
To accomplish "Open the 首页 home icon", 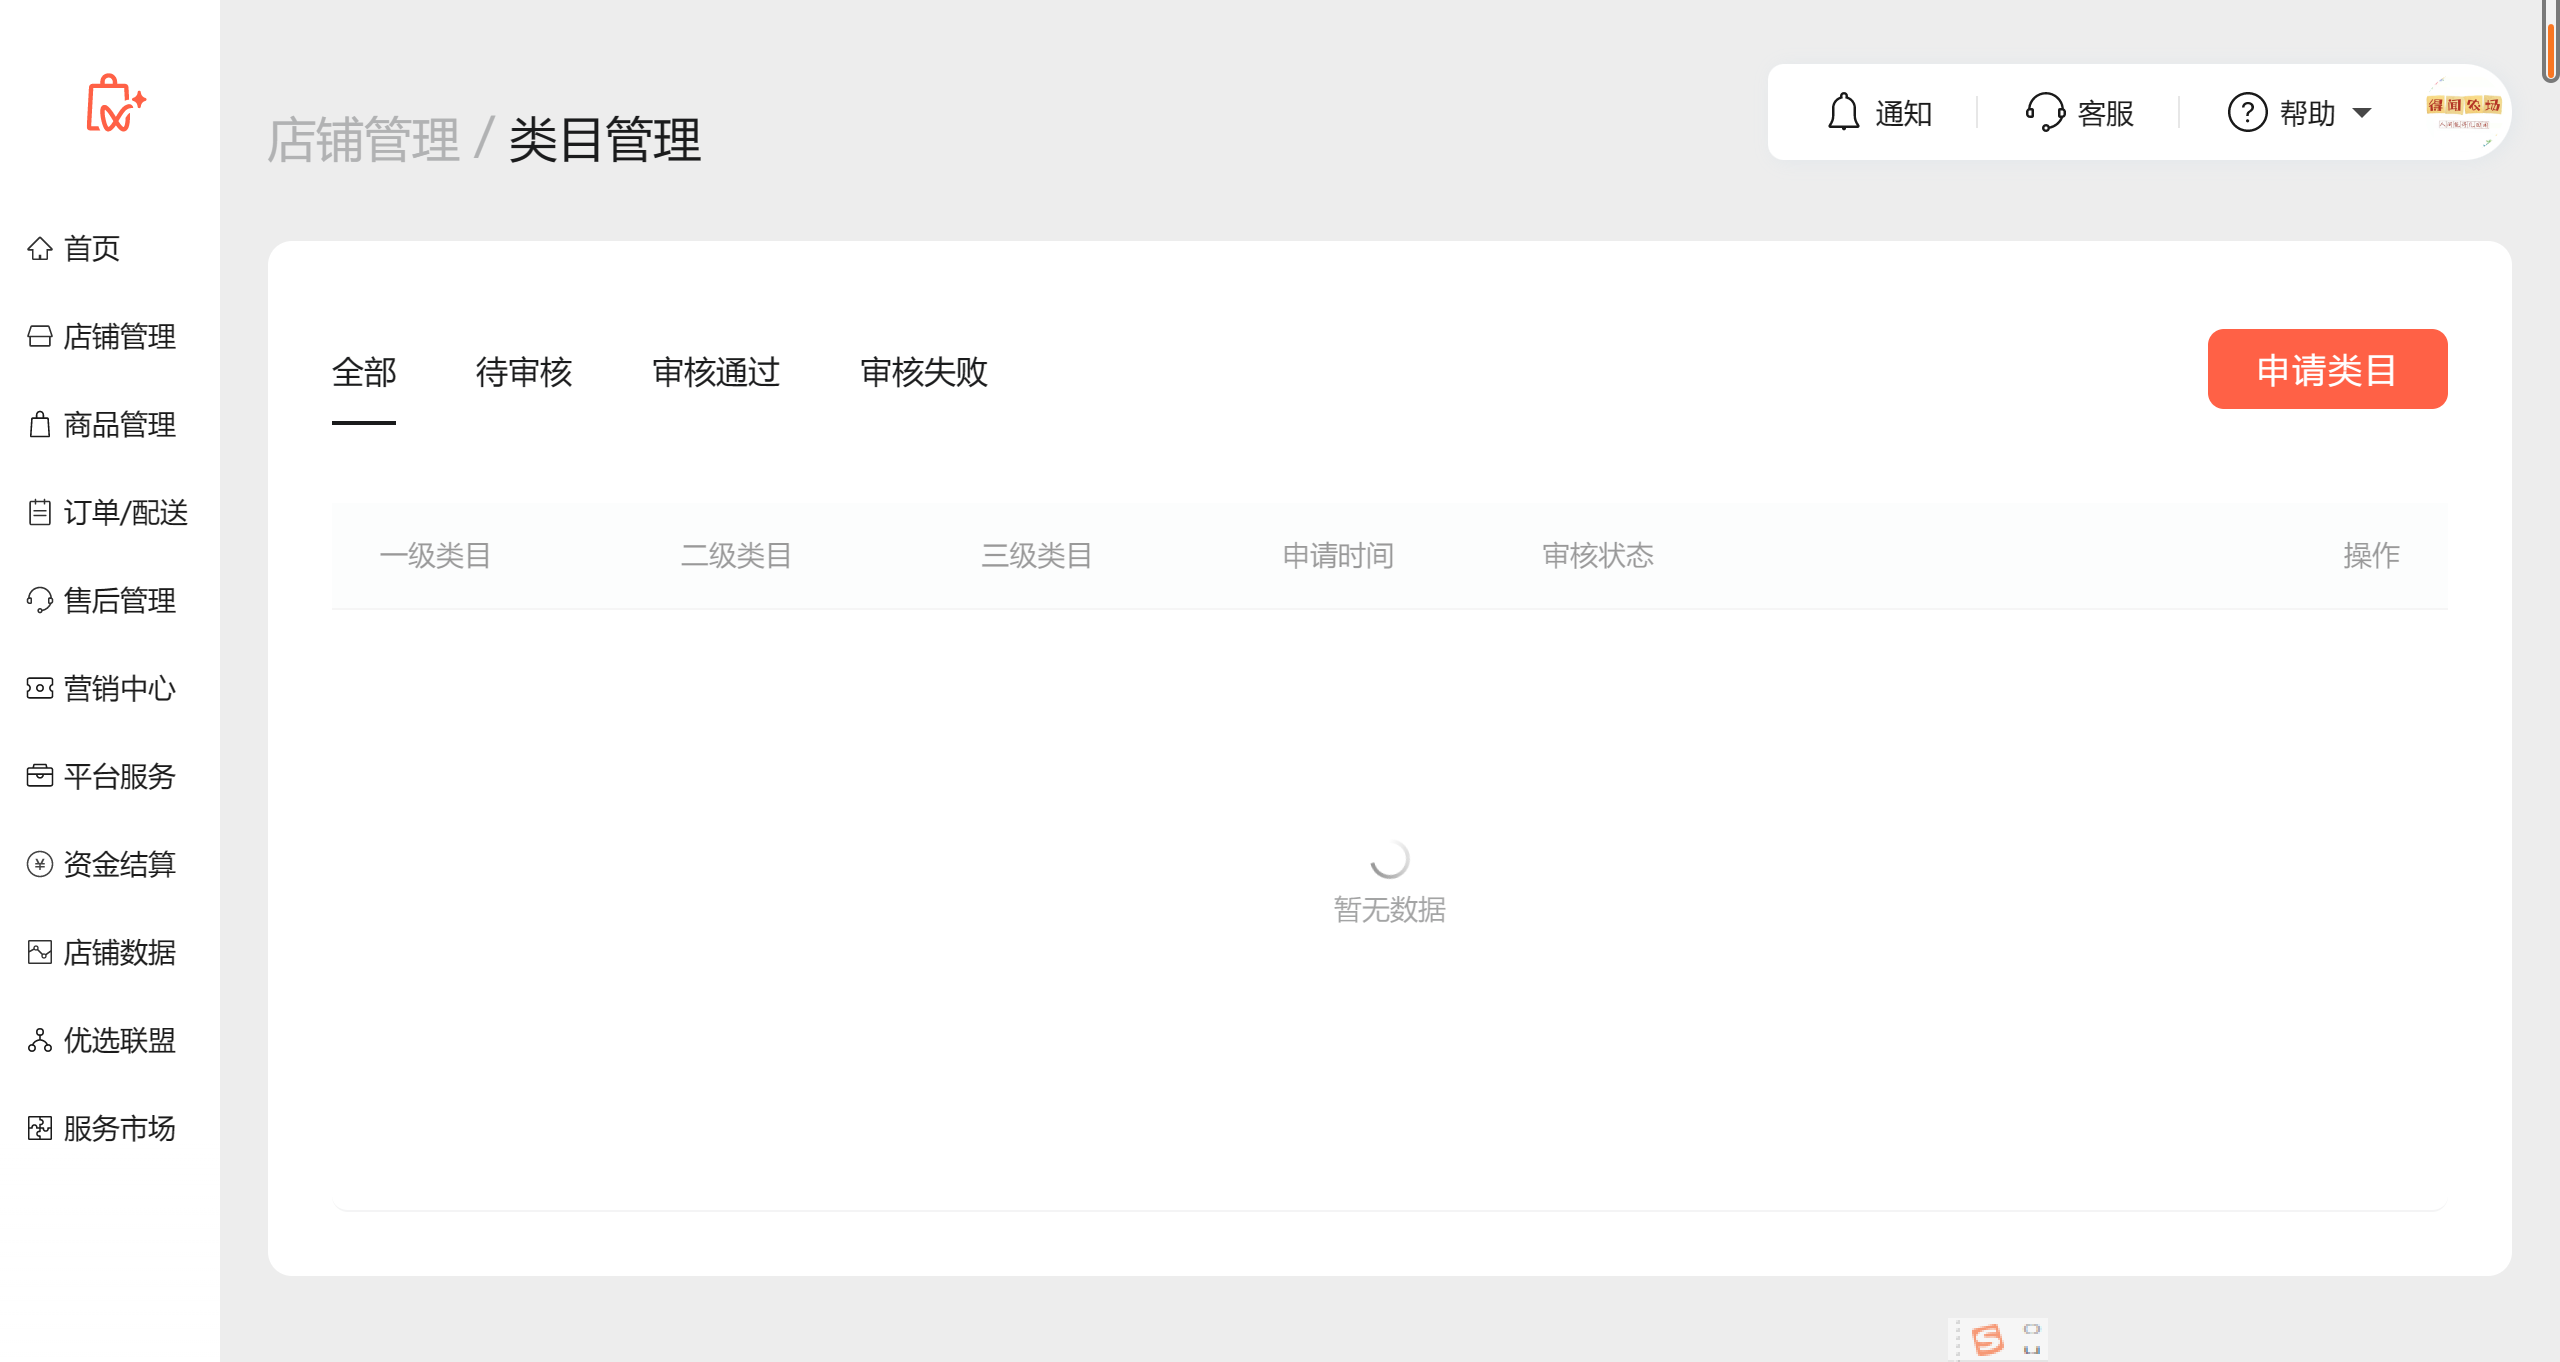I will tap(40, 248).
